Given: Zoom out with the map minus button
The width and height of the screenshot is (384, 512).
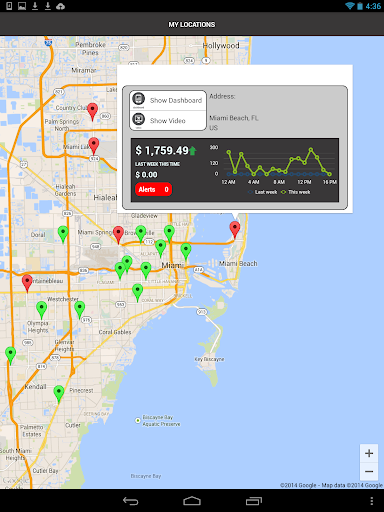Looking at the screenshot, I should pos(369,471).
